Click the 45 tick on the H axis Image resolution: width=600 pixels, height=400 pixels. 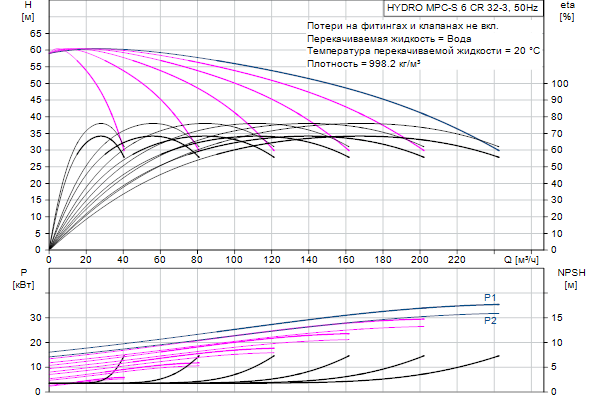35,100
